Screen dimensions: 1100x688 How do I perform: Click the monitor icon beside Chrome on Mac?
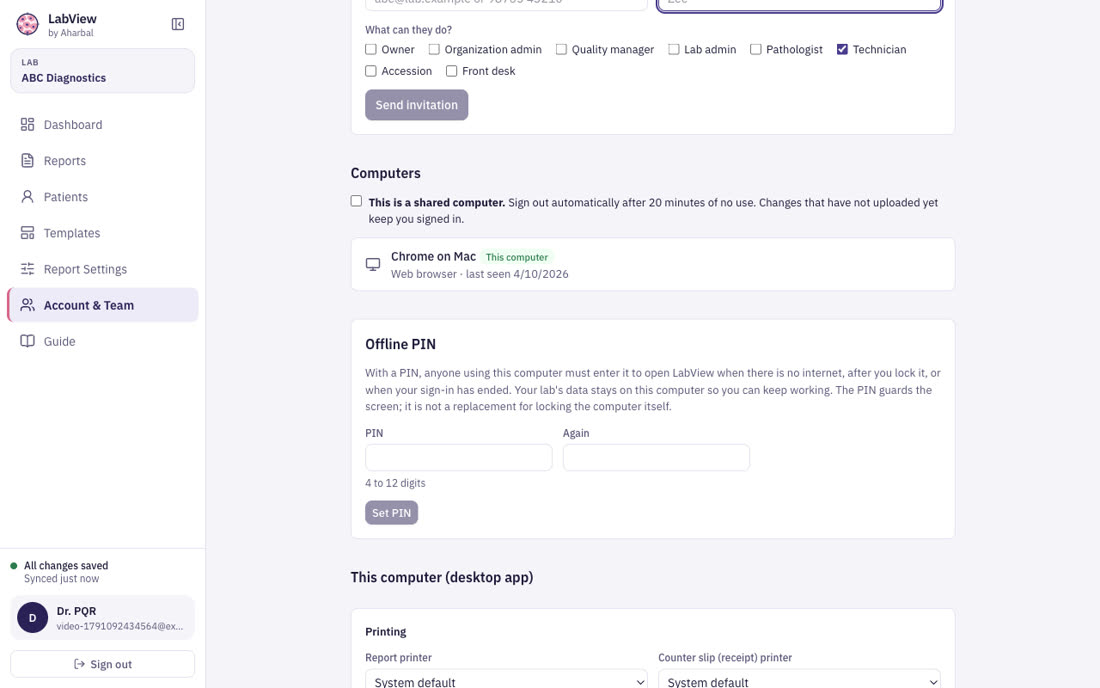(x=373, y=264)
